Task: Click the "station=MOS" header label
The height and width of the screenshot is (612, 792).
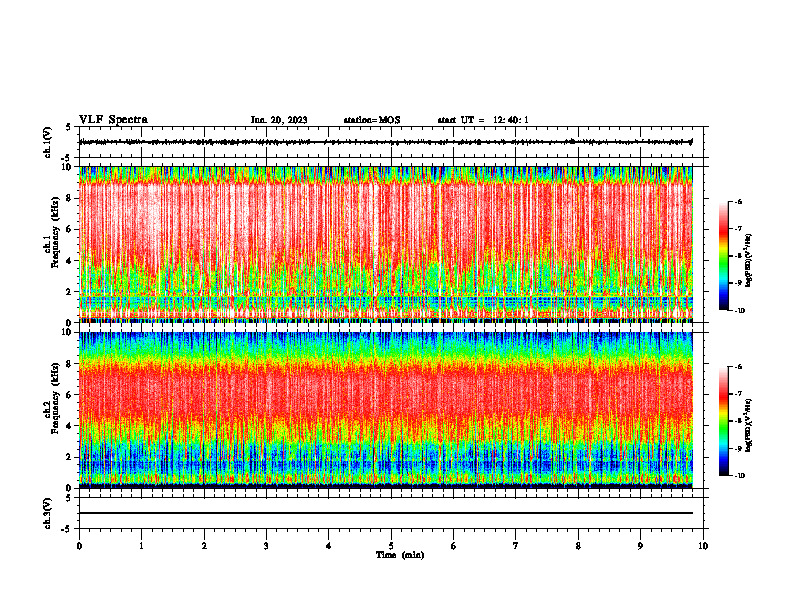Action: [372, 120]
